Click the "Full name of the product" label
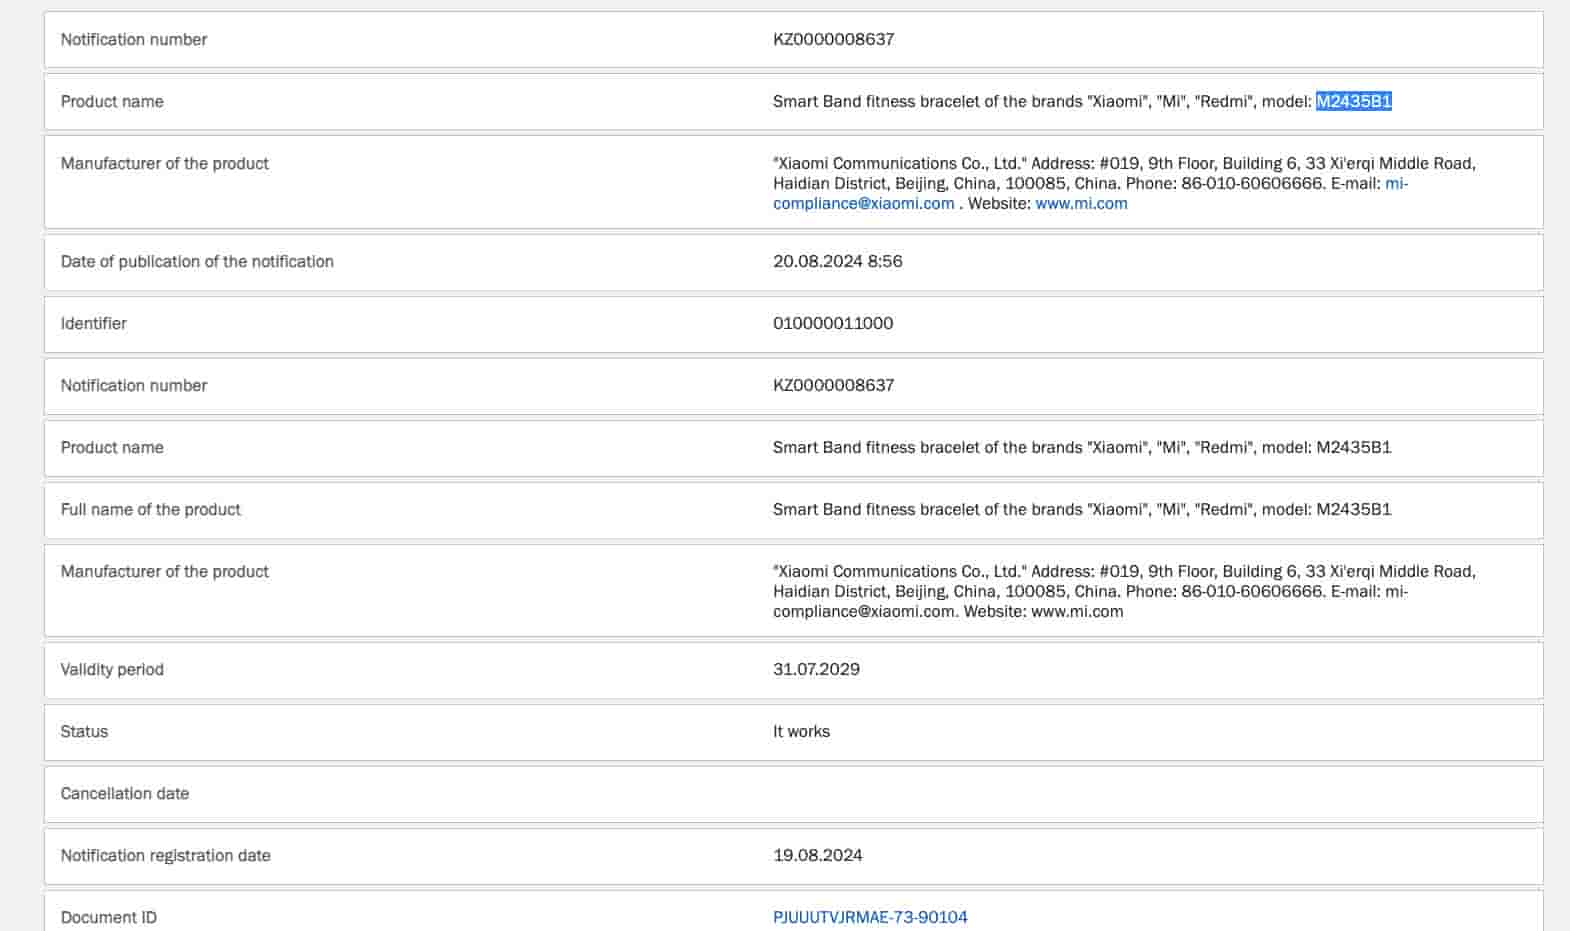This screenshot has height=931, width=1570. pos(150,509)
